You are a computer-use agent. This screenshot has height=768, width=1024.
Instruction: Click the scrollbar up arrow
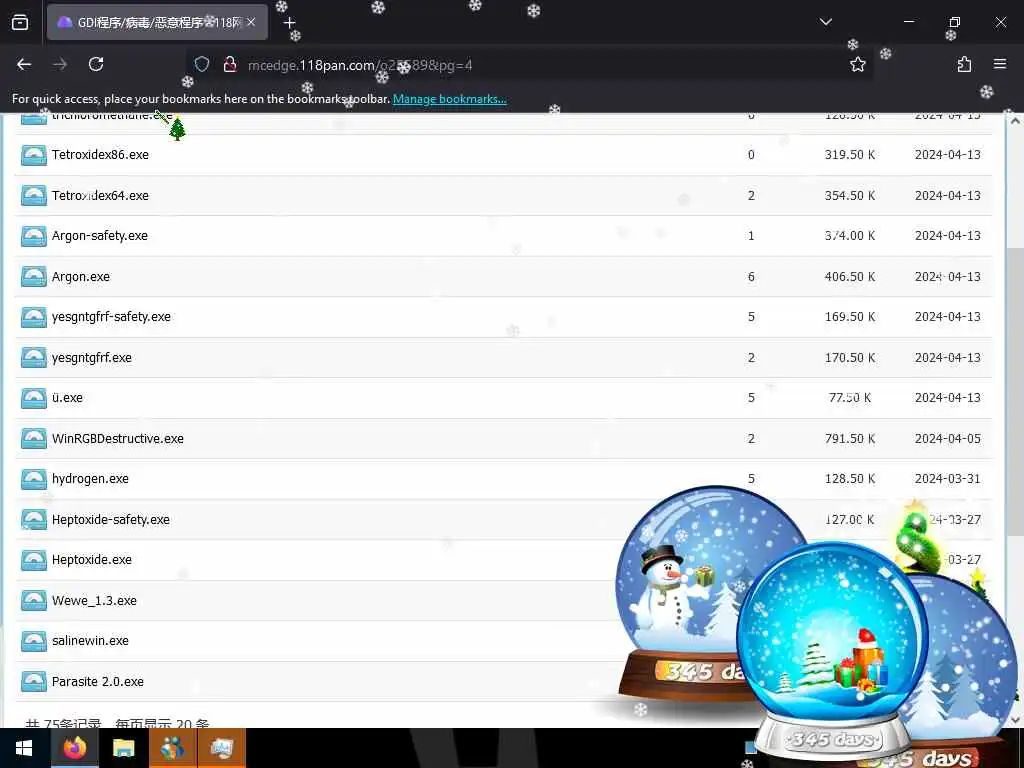point(1015,121)
